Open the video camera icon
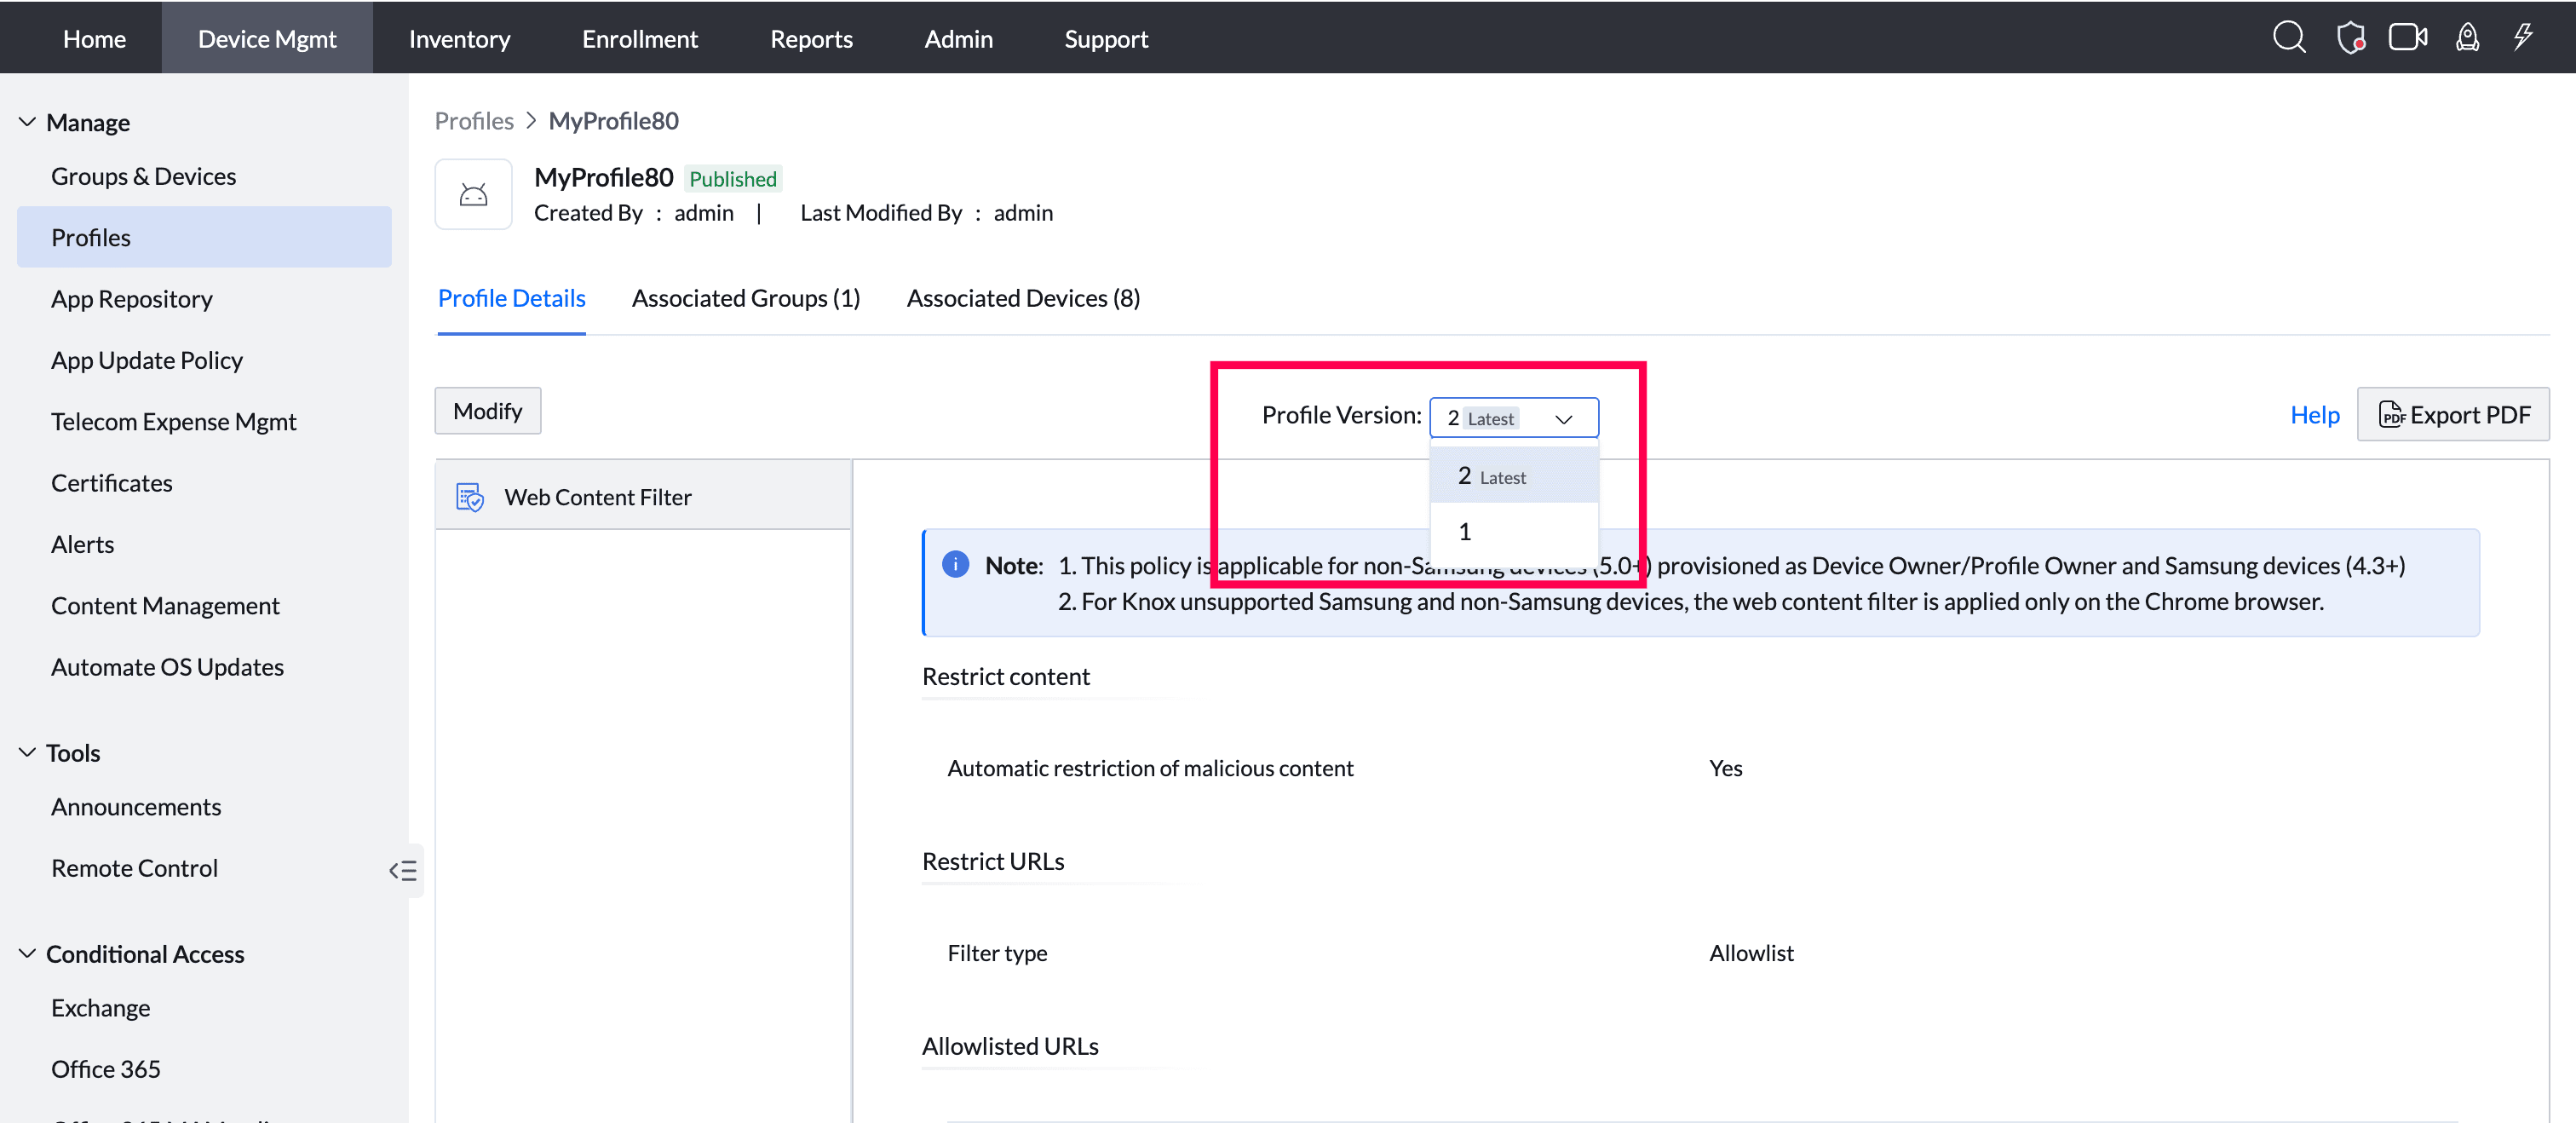 [2408, 38]
